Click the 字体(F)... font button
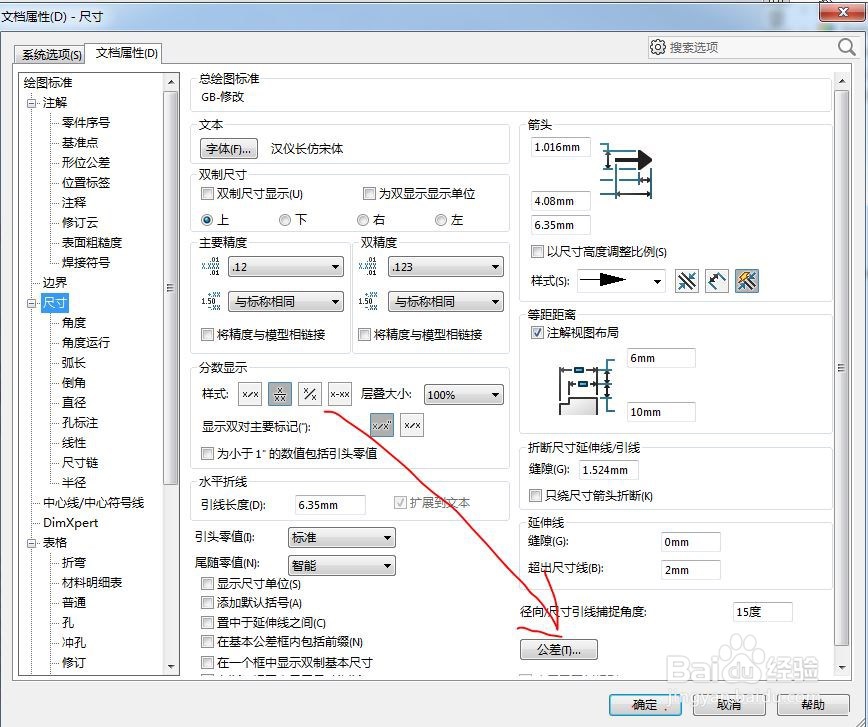The image size is (868, 727). 229,148
